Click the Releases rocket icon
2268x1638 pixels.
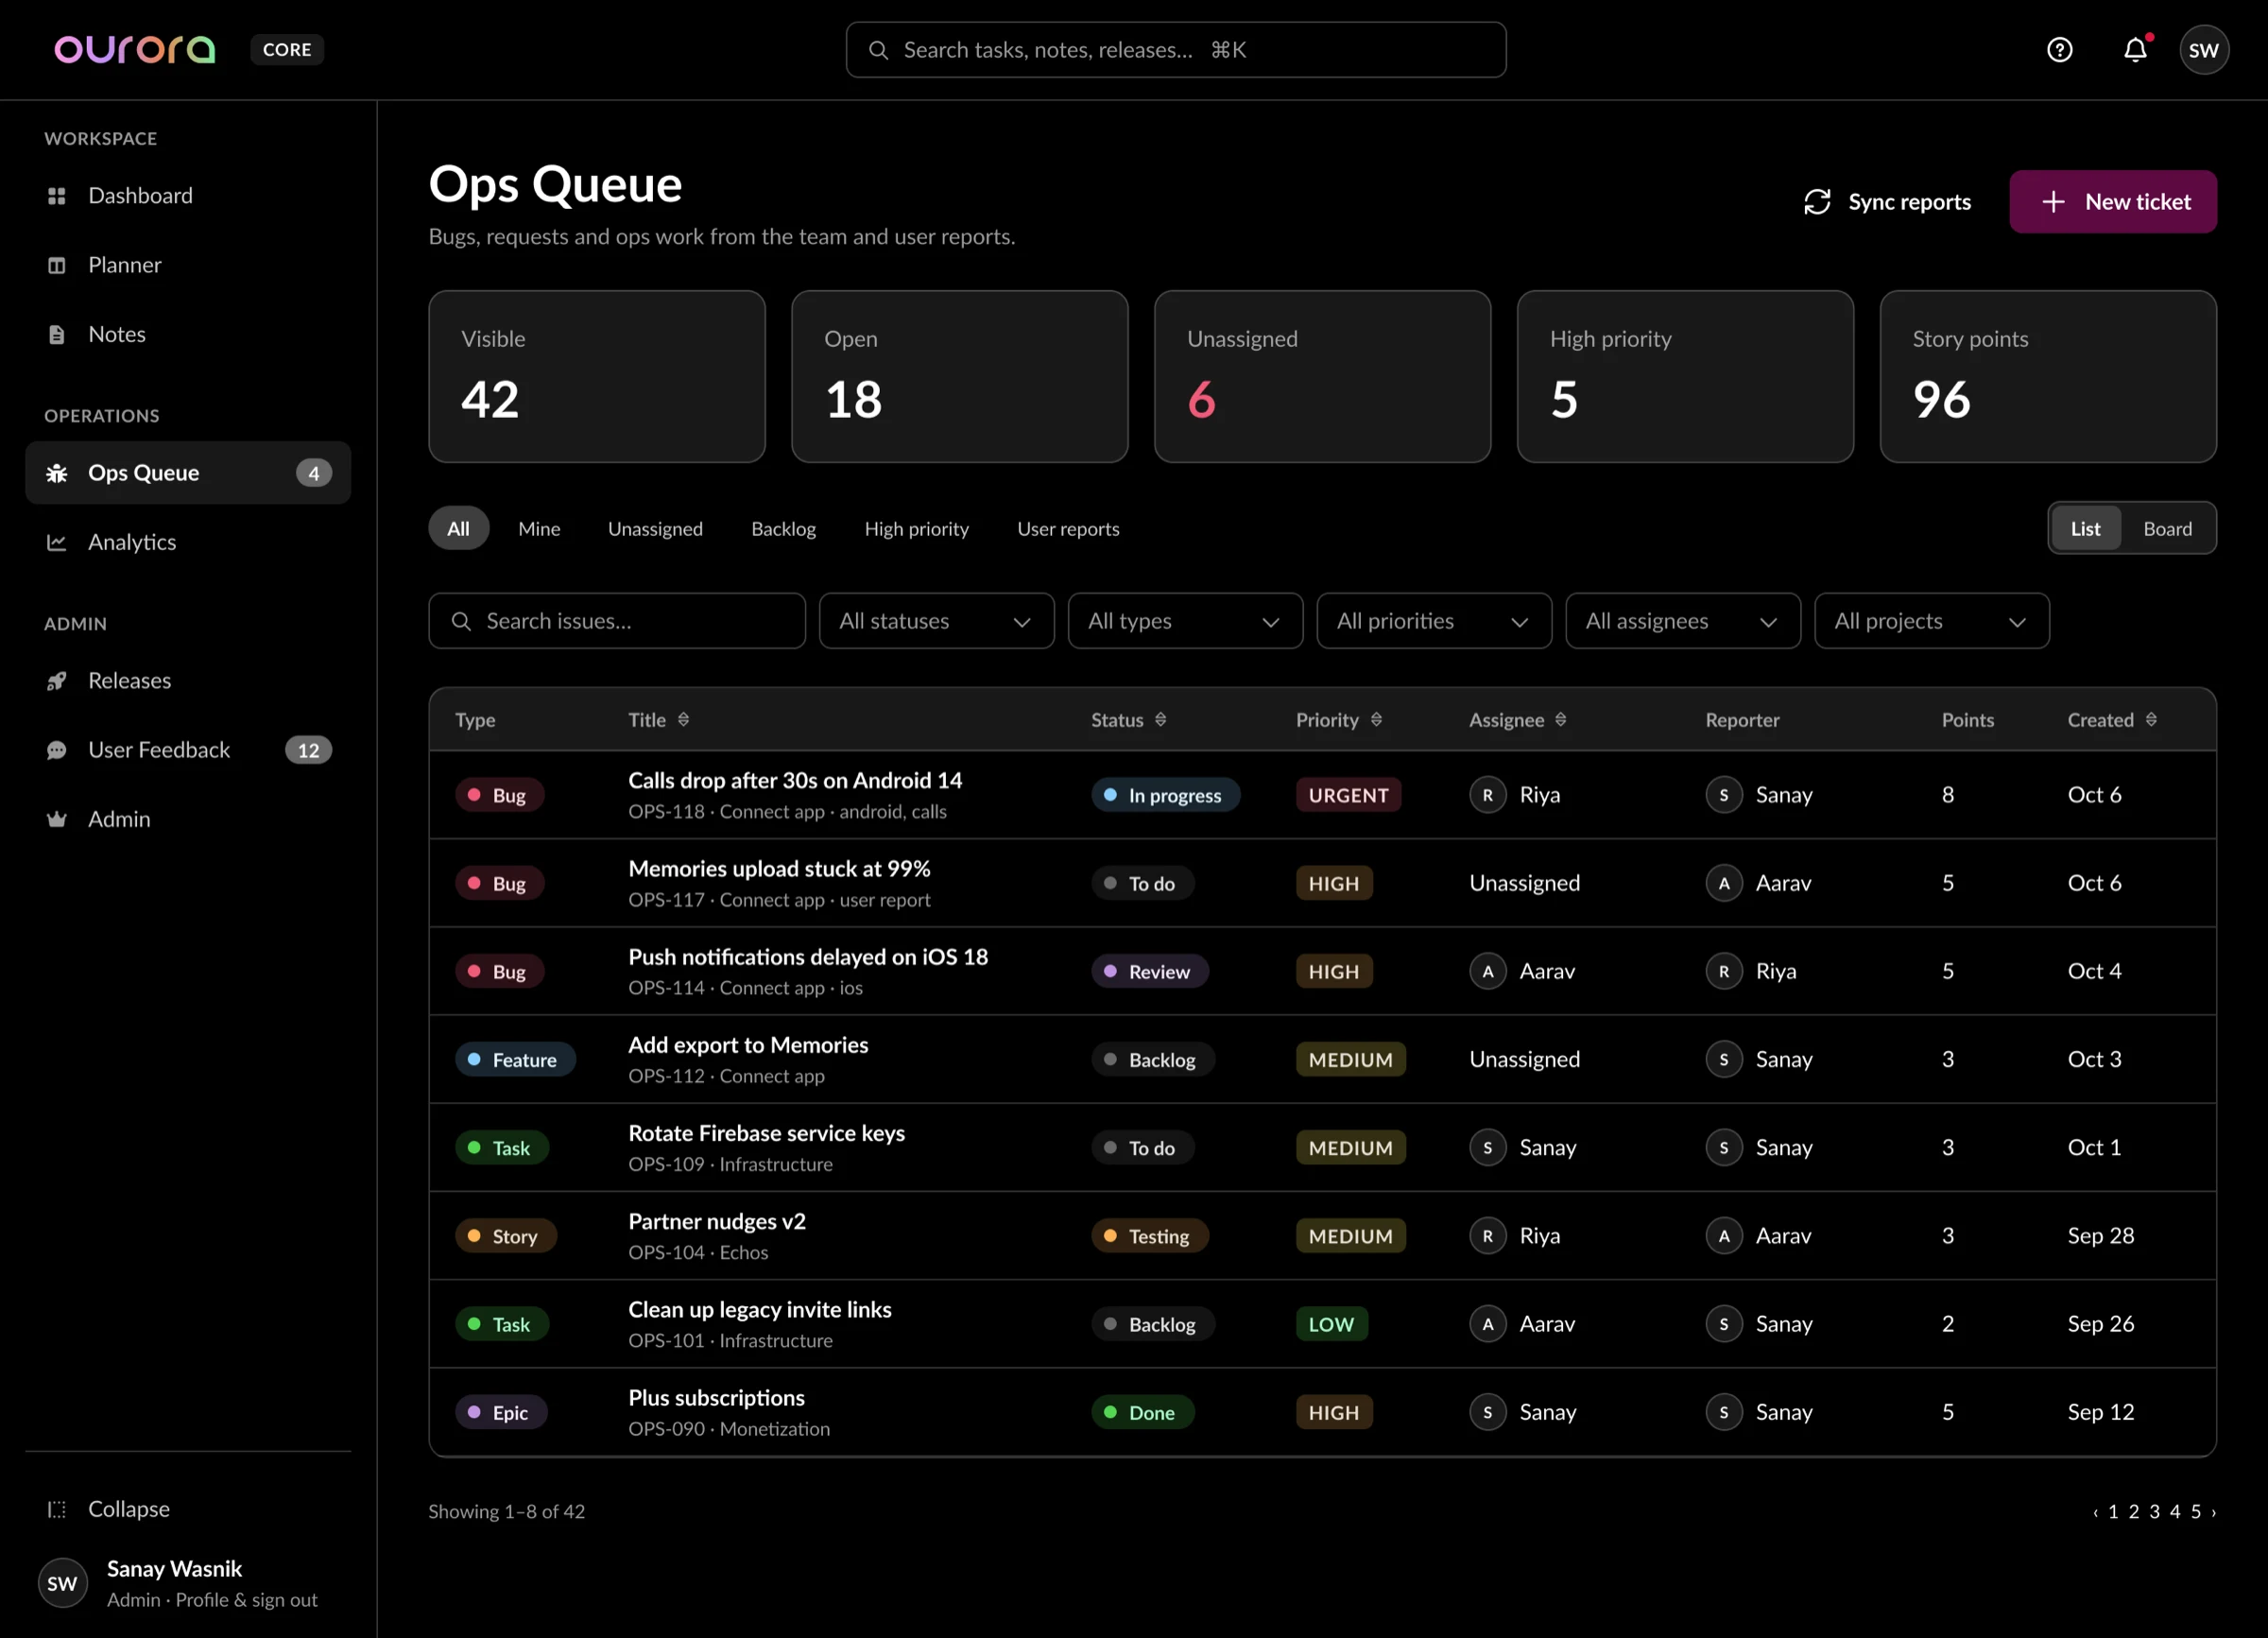57,681
